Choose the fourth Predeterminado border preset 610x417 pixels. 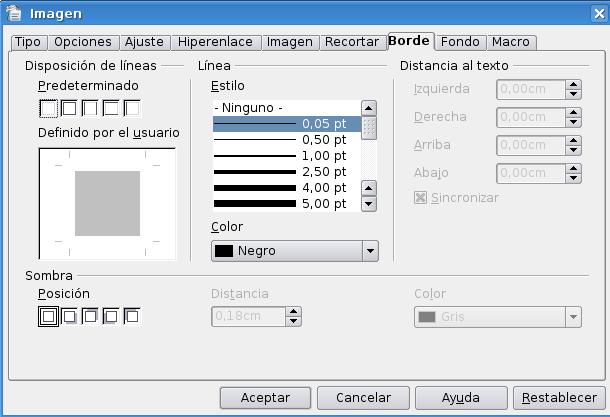[x=111, y=108]
